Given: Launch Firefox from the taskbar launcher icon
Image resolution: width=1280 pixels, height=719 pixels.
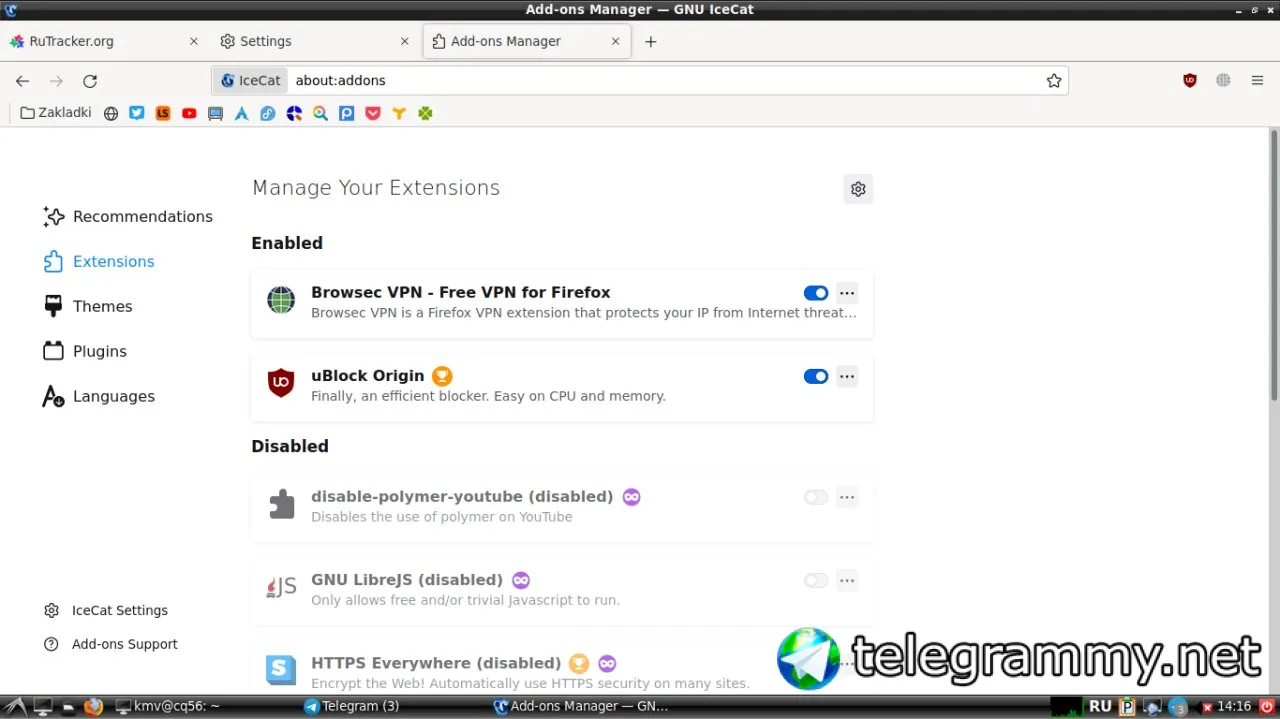Looking at the screenshot, I should pyautogui.click(x=93, y=706).
